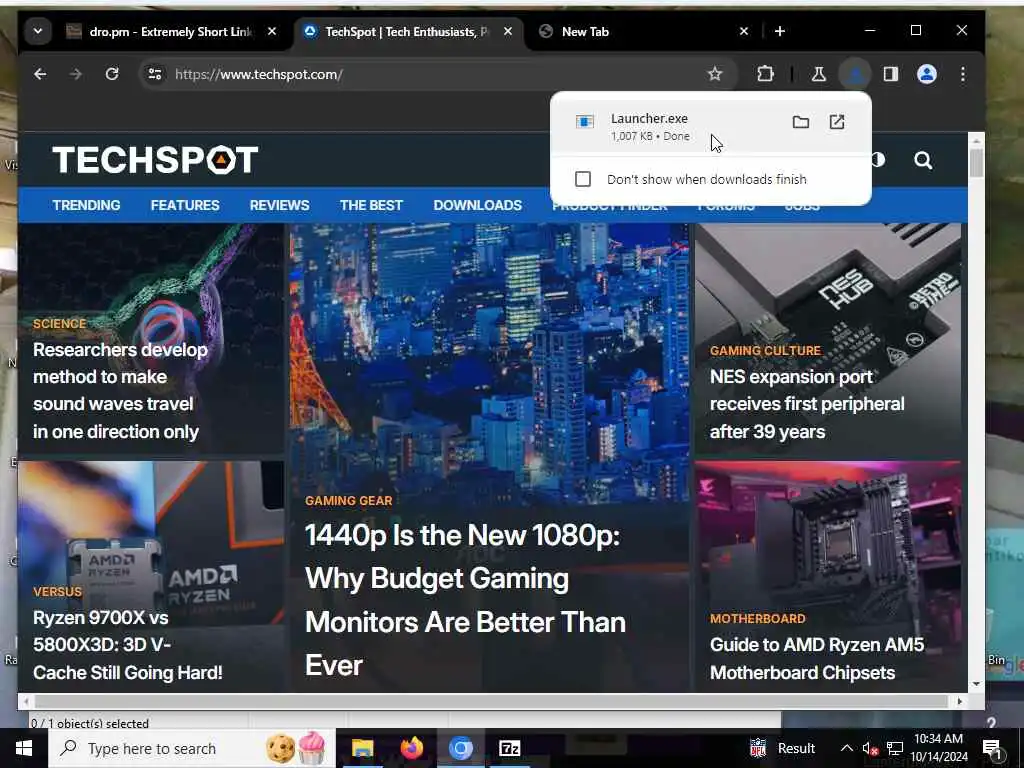Open the tab search dropdown arrow

coord(38,31)
